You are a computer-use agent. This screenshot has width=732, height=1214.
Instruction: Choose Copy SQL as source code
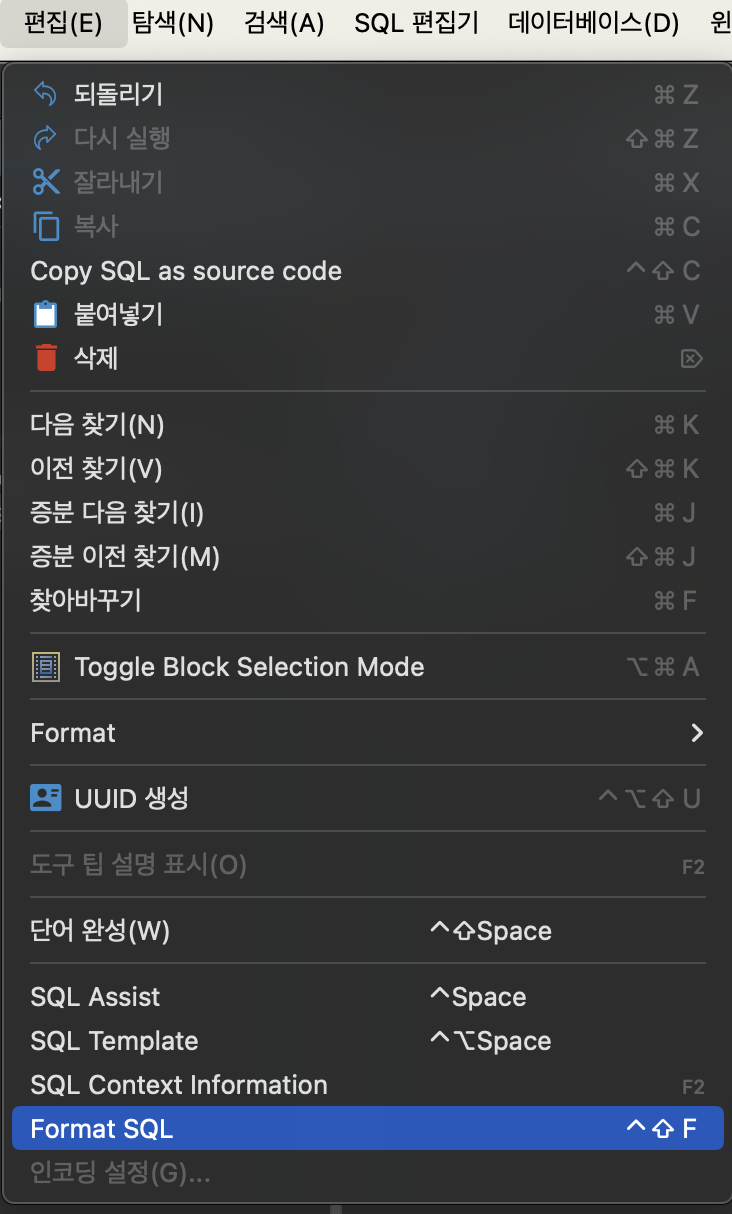pyautogui.click(x=186, y=270)
